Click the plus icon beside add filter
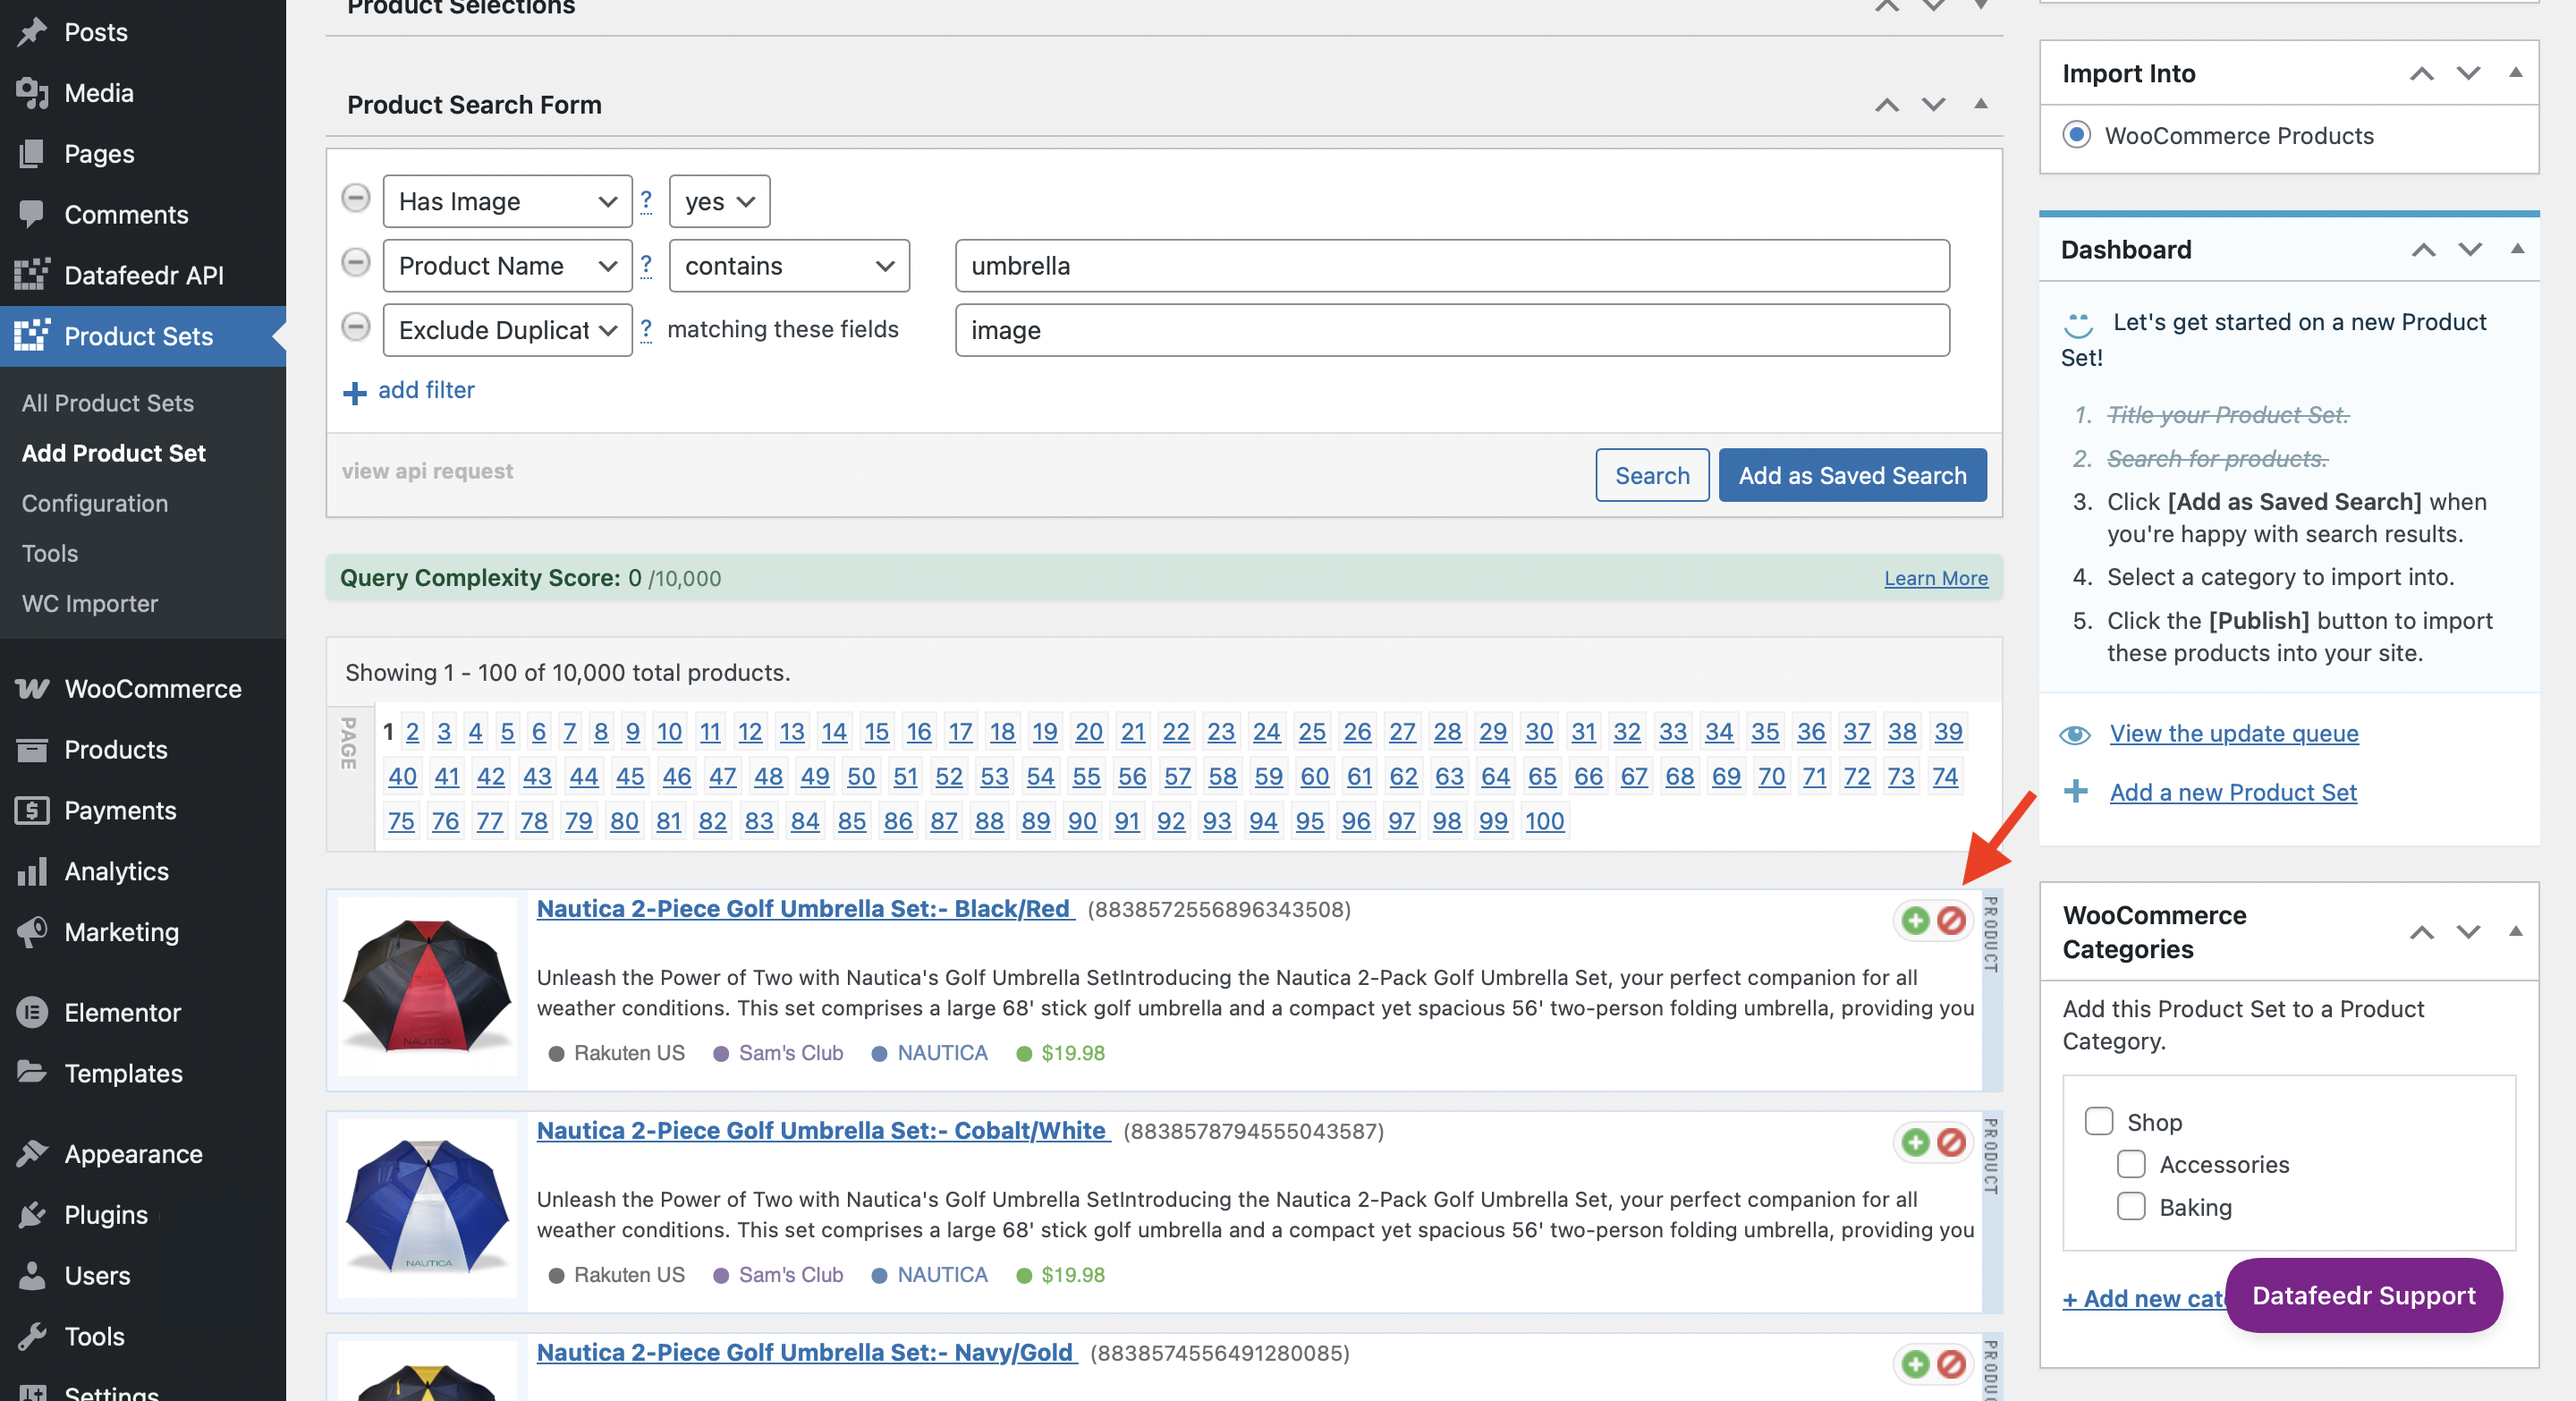Image resolution: width=2576 pixels, height=1401 pixels. pyautogui.click(x=354, y=392)
